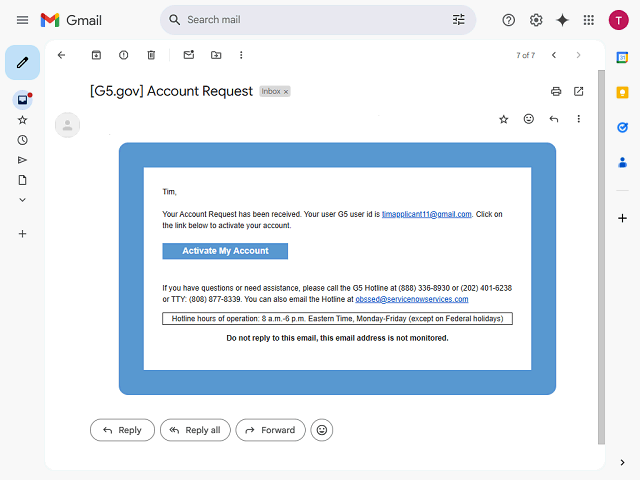The height and width of the screenshot is (480, 640).
Task: Go to the older email arrow
Action: pos(578,55)
